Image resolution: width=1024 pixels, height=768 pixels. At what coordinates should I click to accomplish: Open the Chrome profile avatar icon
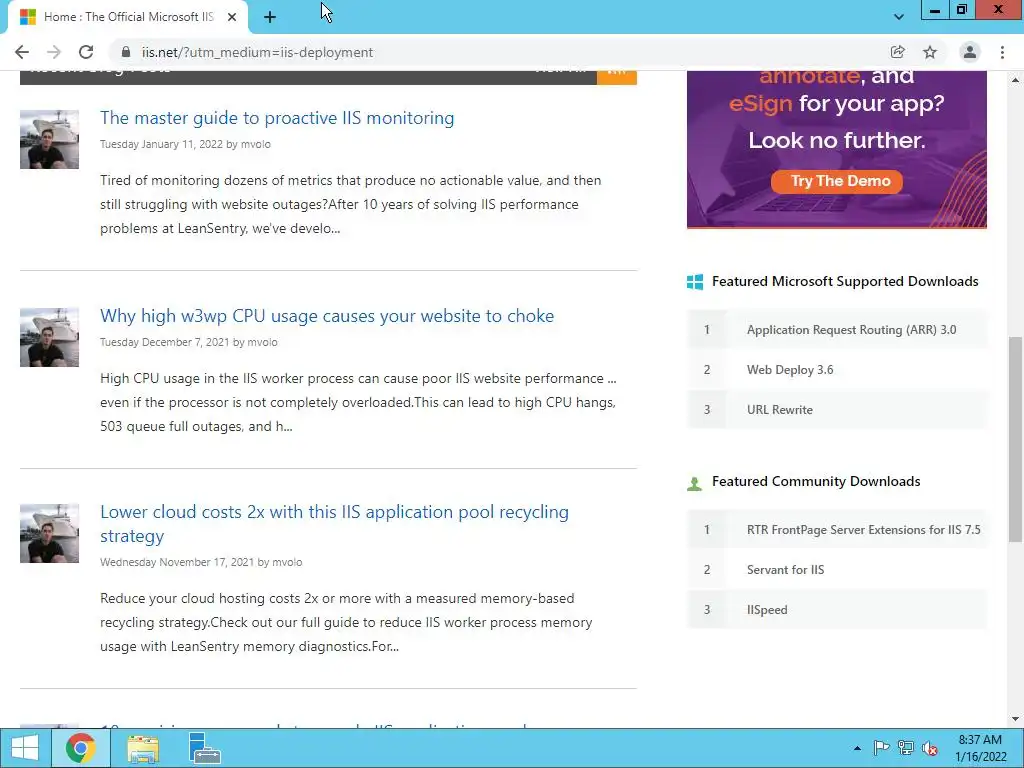(x=970, y=52)
